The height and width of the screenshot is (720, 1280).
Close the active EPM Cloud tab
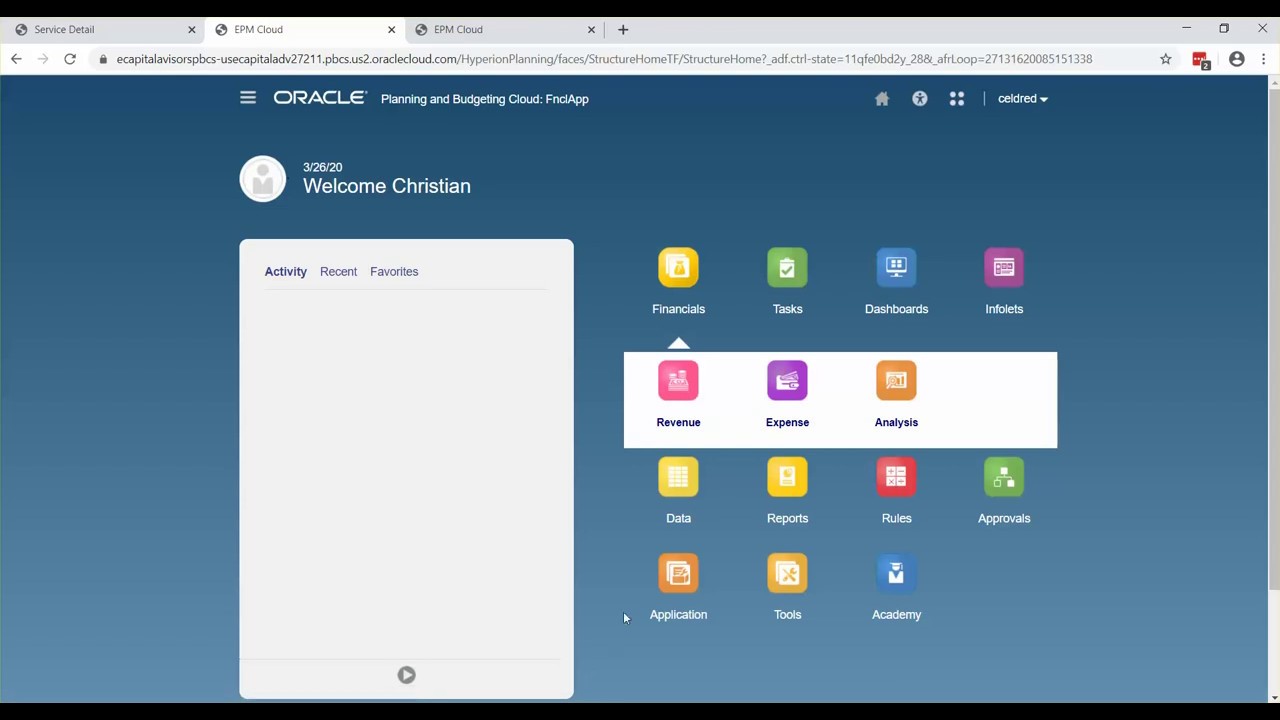coord(391,30)
